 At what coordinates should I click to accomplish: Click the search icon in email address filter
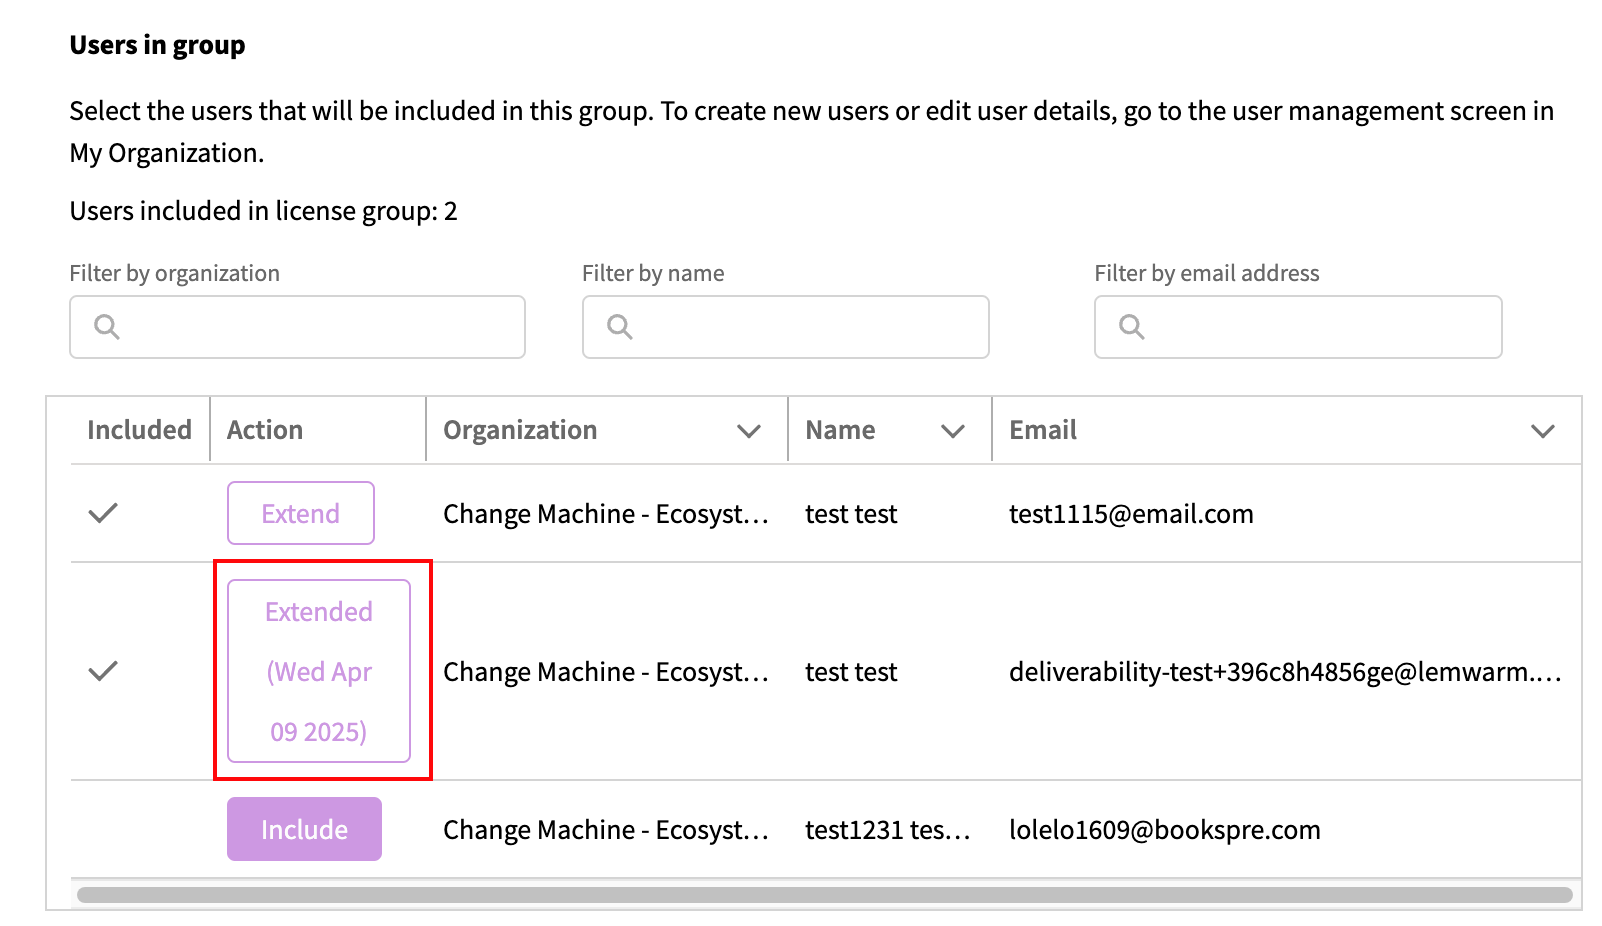coord(1132,327)
